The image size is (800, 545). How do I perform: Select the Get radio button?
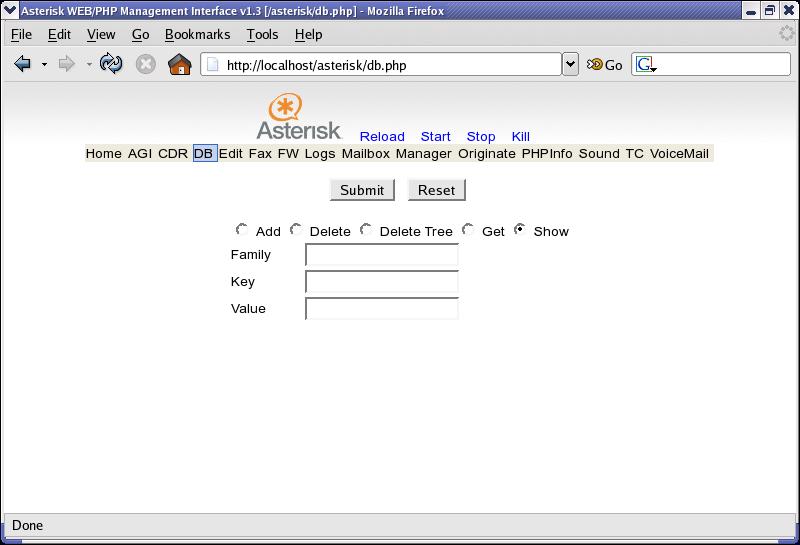click(468, 230)
